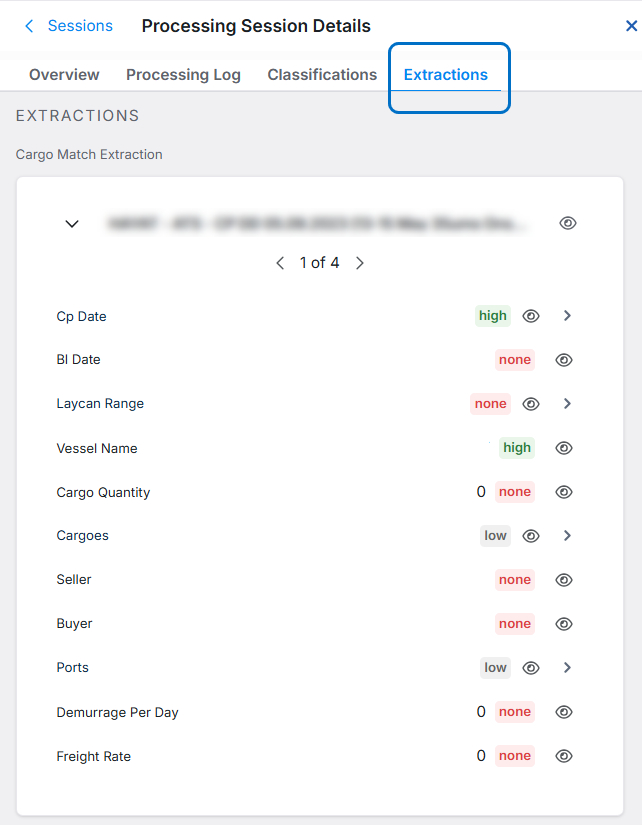Preview the Cp Date extraction with eye icon
The image size is (642, 825).
(530, 316)
